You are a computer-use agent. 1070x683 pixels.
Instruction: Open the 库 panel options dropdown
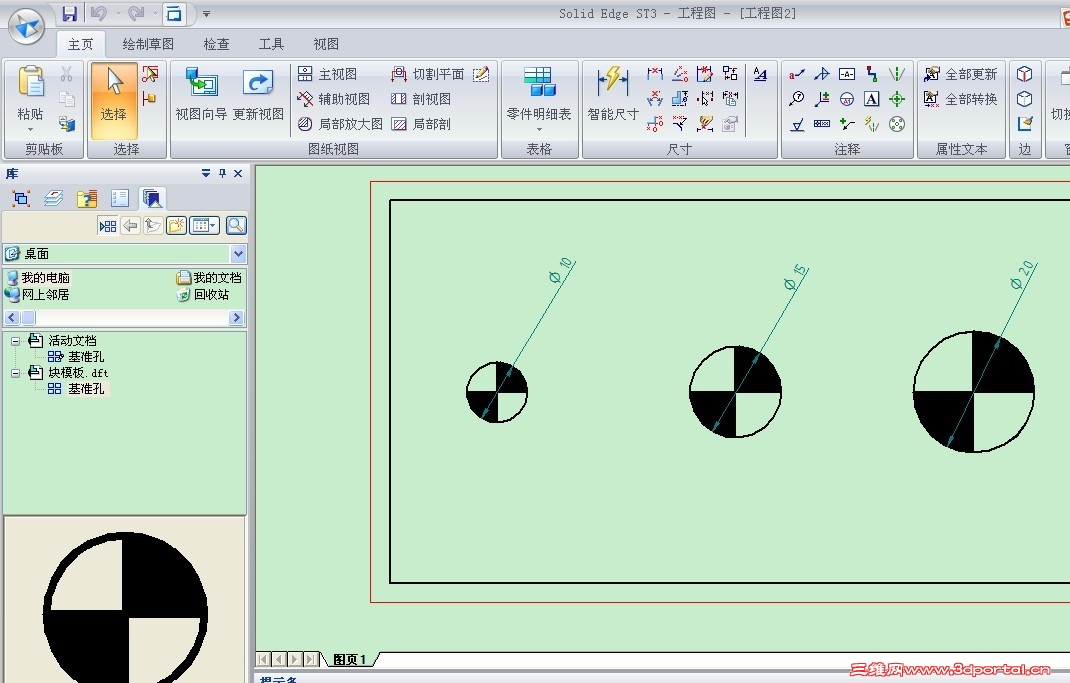[x=206, y=173]
